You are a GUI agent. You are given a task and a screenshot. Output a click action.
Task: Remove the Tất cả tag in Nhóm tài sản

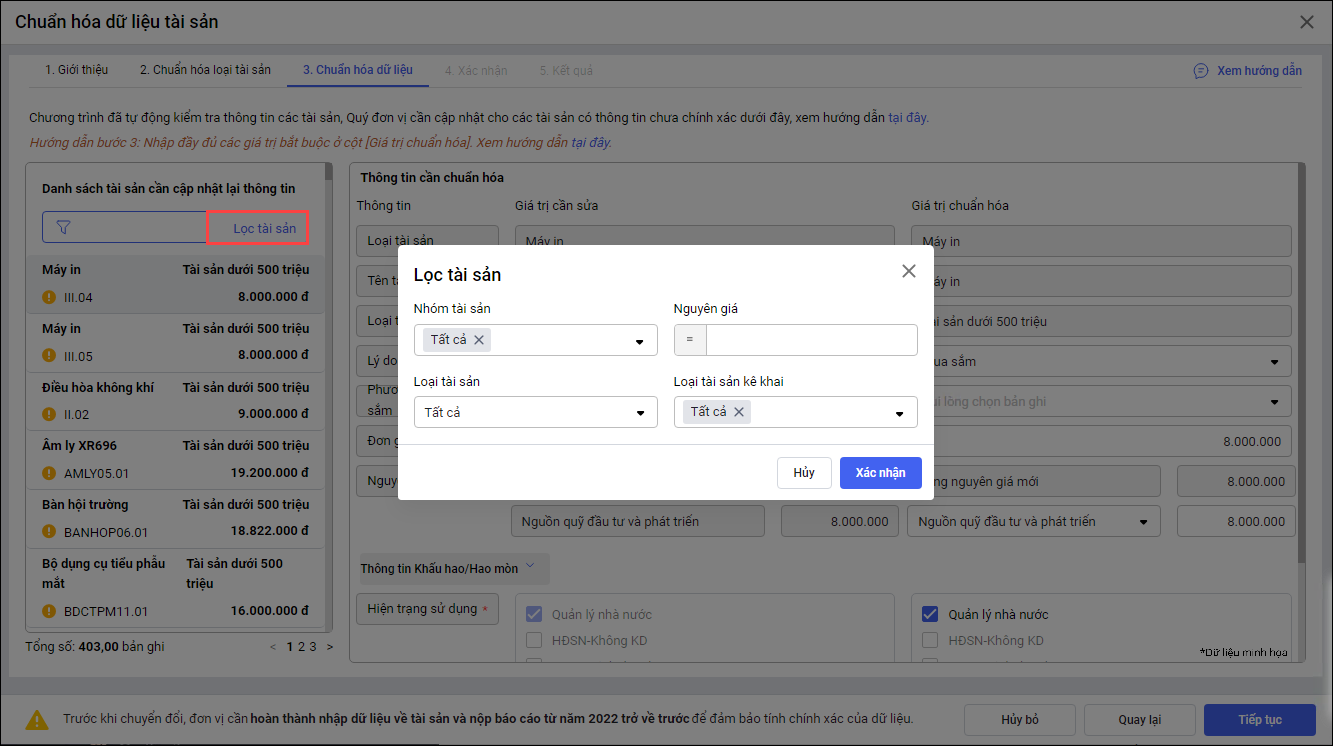[479, 340]
